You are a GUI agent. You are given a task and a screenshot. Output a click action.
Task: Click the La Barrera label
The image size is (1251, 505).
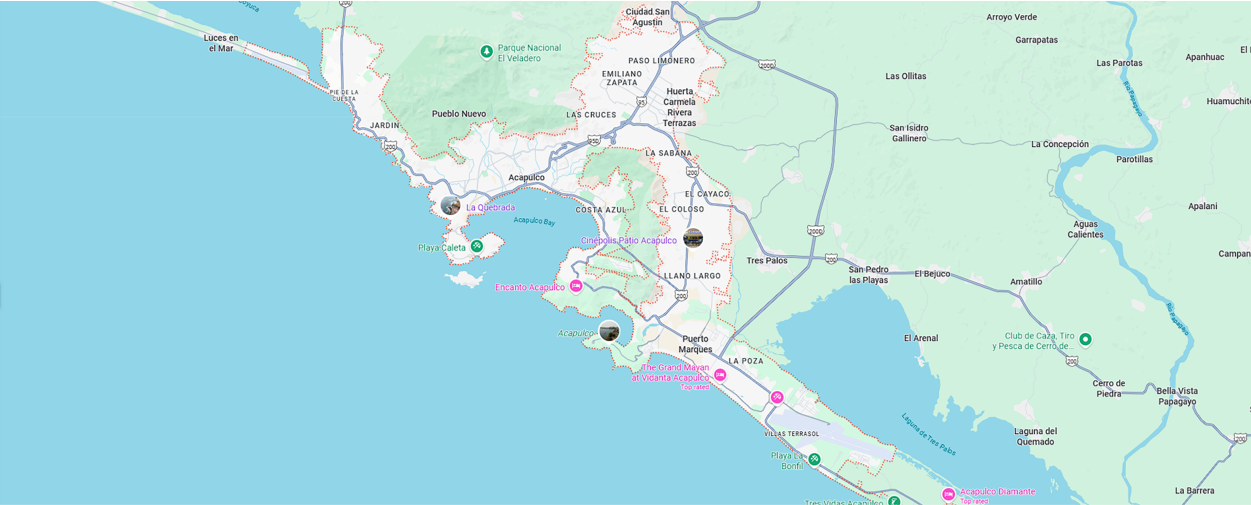(1195, 491)
